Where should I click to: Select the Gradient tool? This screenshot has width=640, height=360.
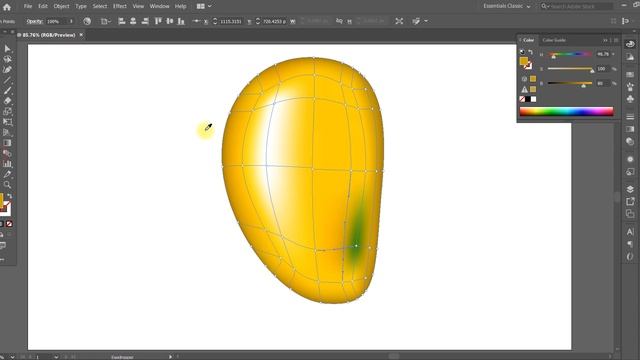7,143
